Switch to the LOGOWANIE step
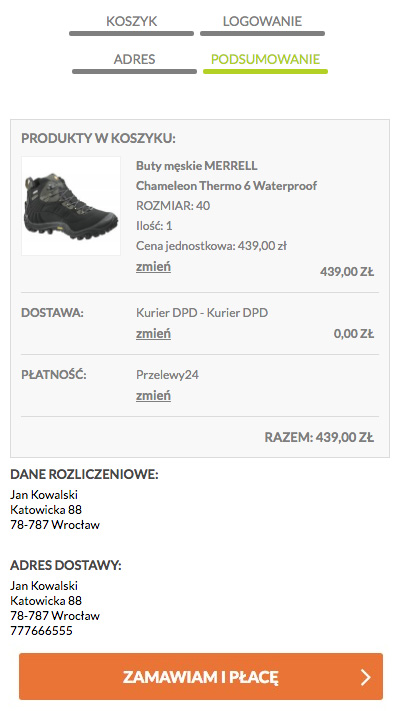The height and width of the screenshot is (711, 400). click(262, 21)
